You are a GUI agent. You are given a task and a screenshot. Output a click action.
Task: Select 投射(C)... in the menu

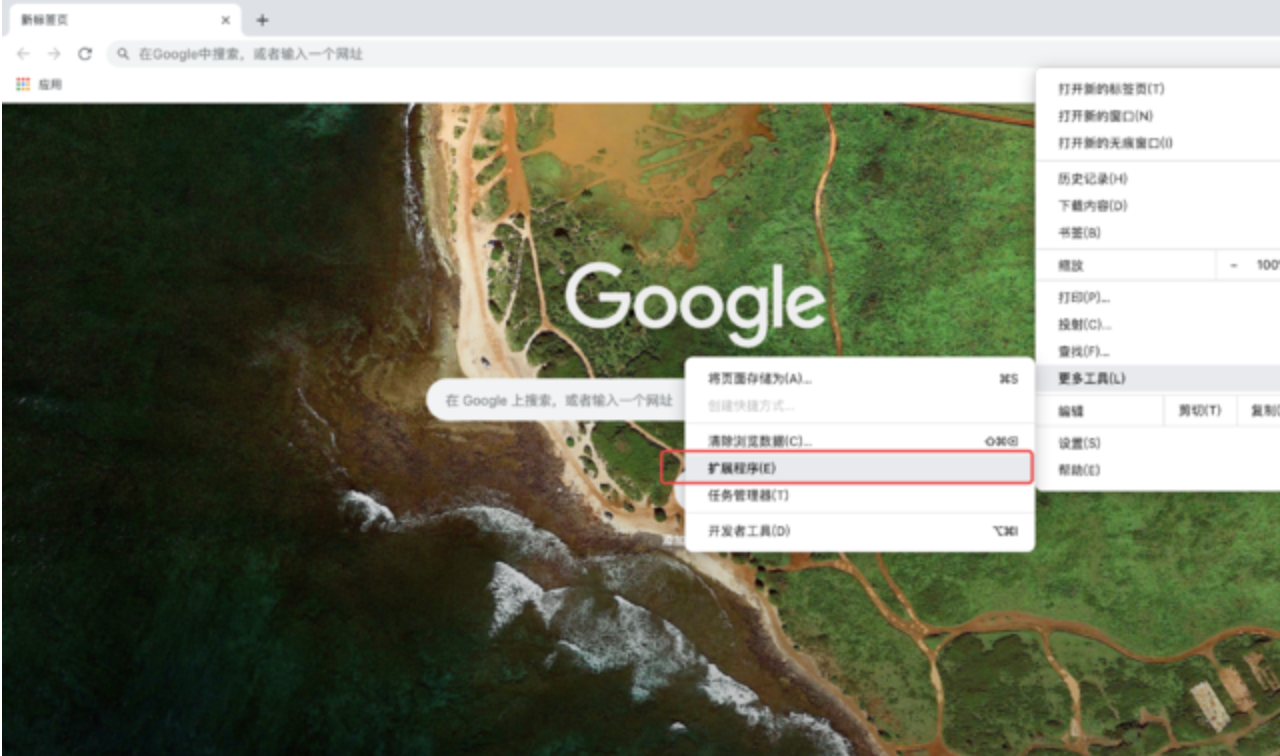click(x=1158, y=325)
